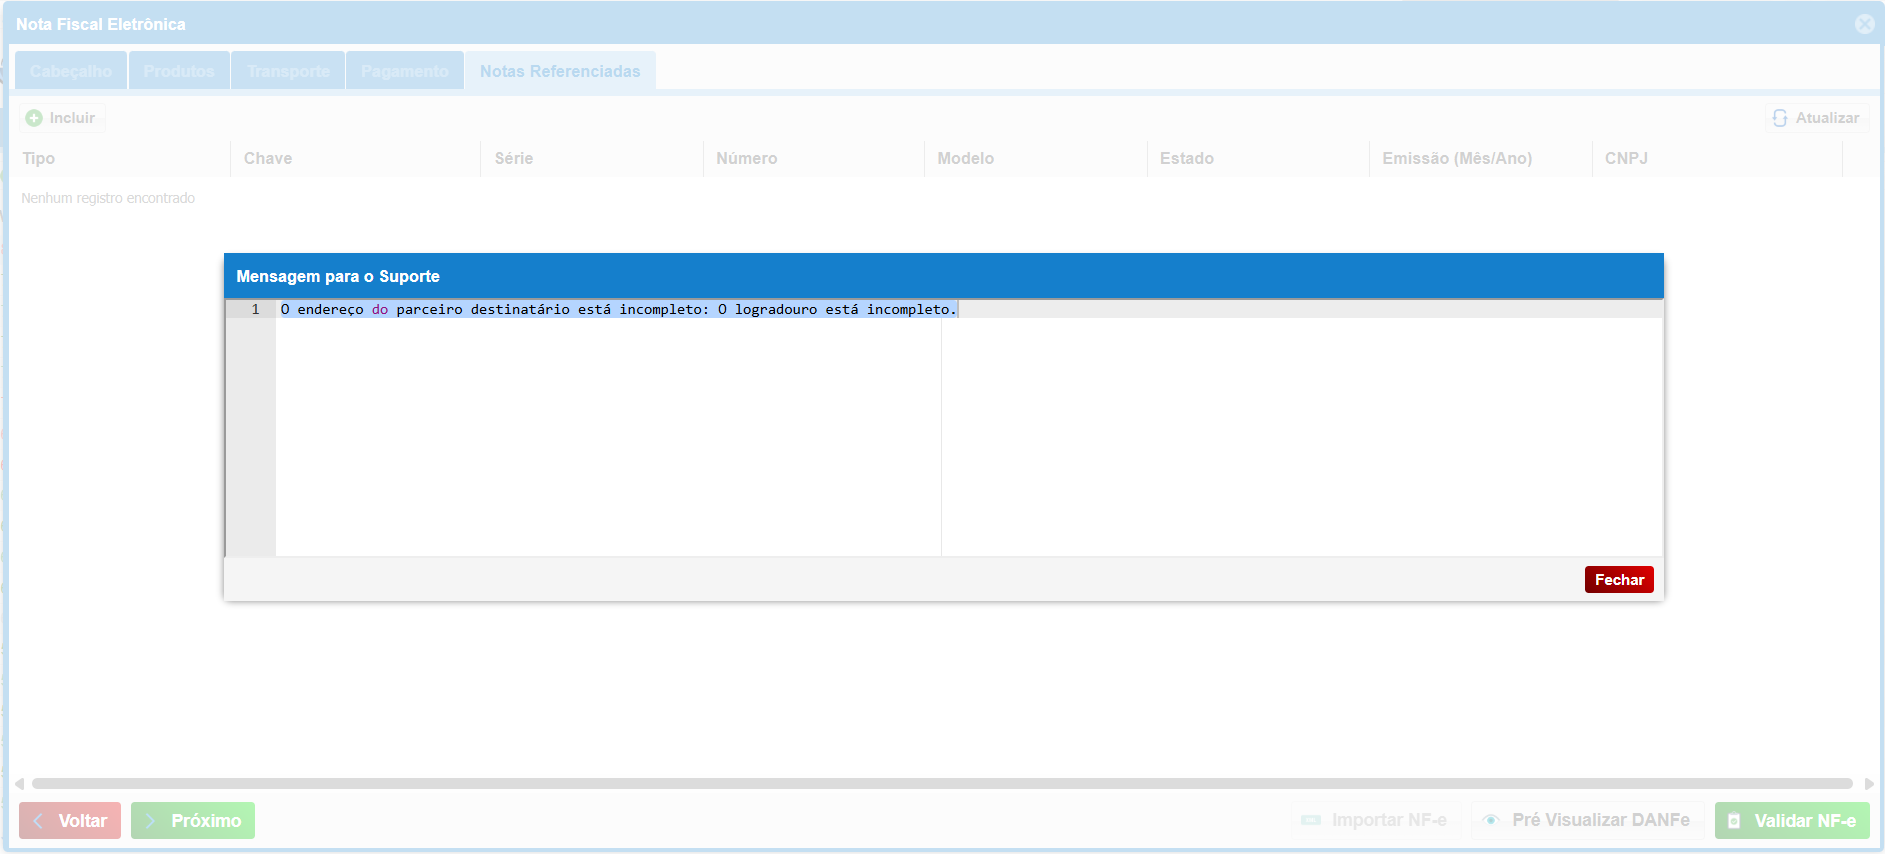The image size is (1885, 854).
Task: Click the Validar NF-e document icon
Action: [1735, 821]
